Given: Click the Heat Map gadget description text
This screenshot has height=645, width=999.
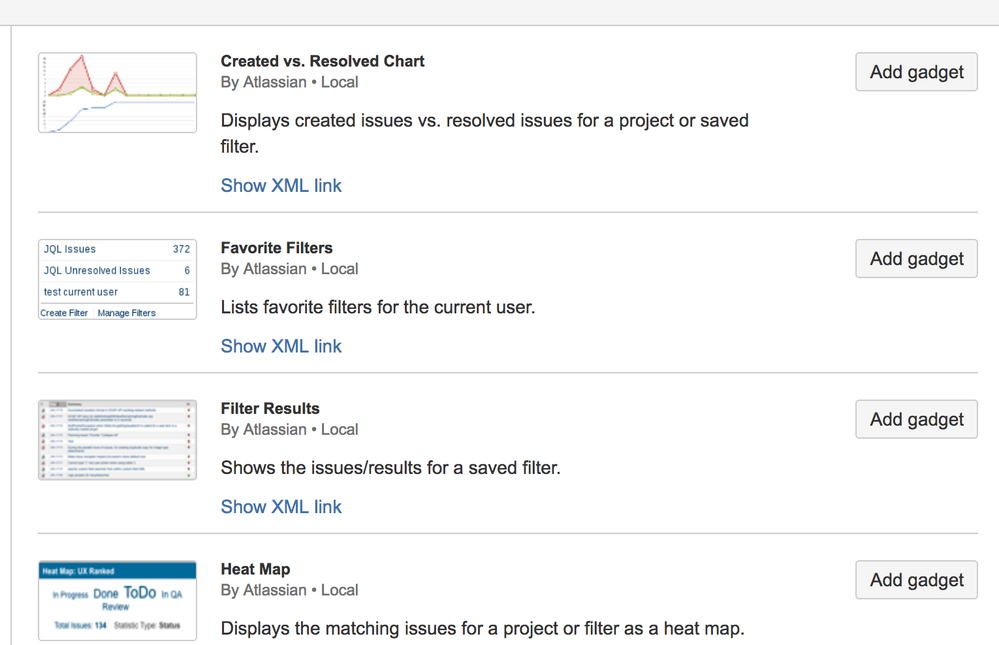Looking at the screenshot, I should pyautogui.click(x=482, y=629).
